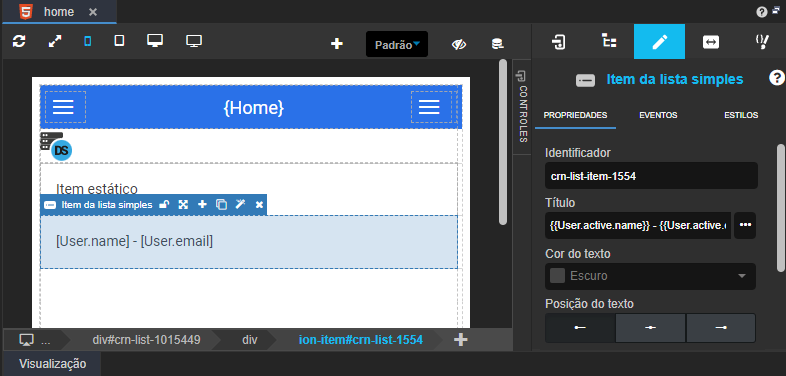Duplicate the selected simple list item
This screenshot has height=376, width=786.
221,204
